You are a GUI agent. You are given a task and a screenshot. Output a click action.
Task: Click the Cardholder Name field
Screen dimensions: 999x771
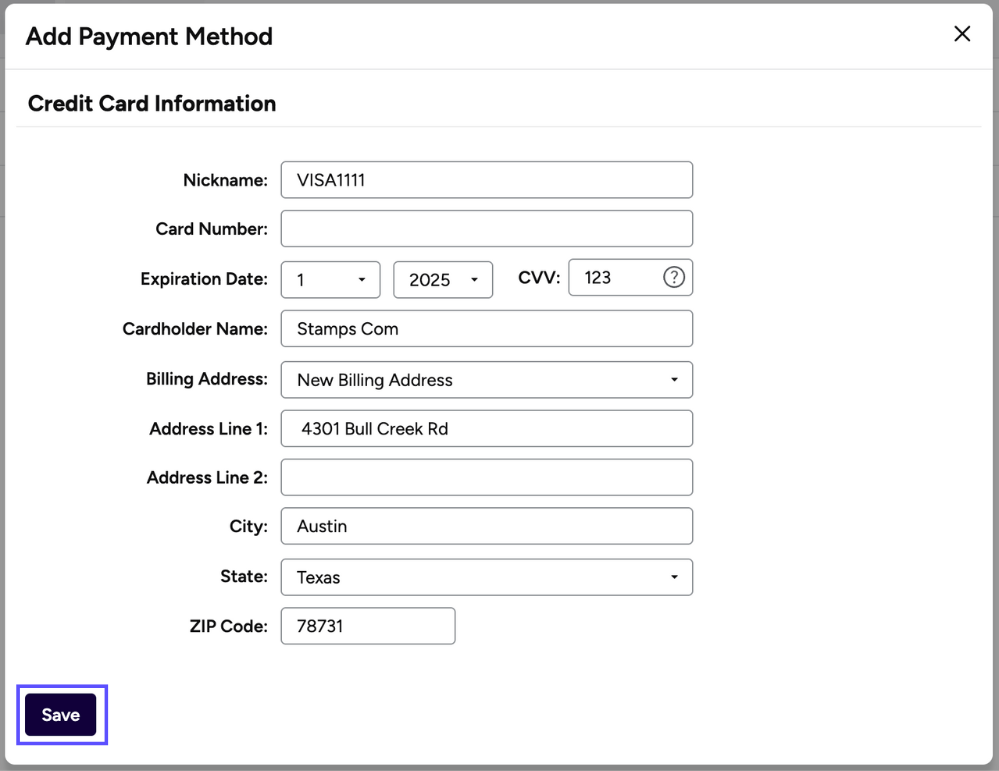point(486,328)
